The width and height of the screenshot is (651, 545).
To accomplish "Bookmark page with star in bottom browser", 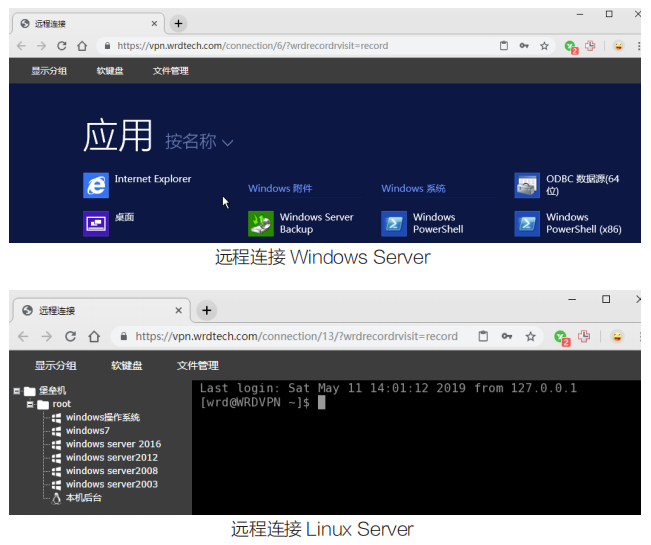I will tap(531, 336).
